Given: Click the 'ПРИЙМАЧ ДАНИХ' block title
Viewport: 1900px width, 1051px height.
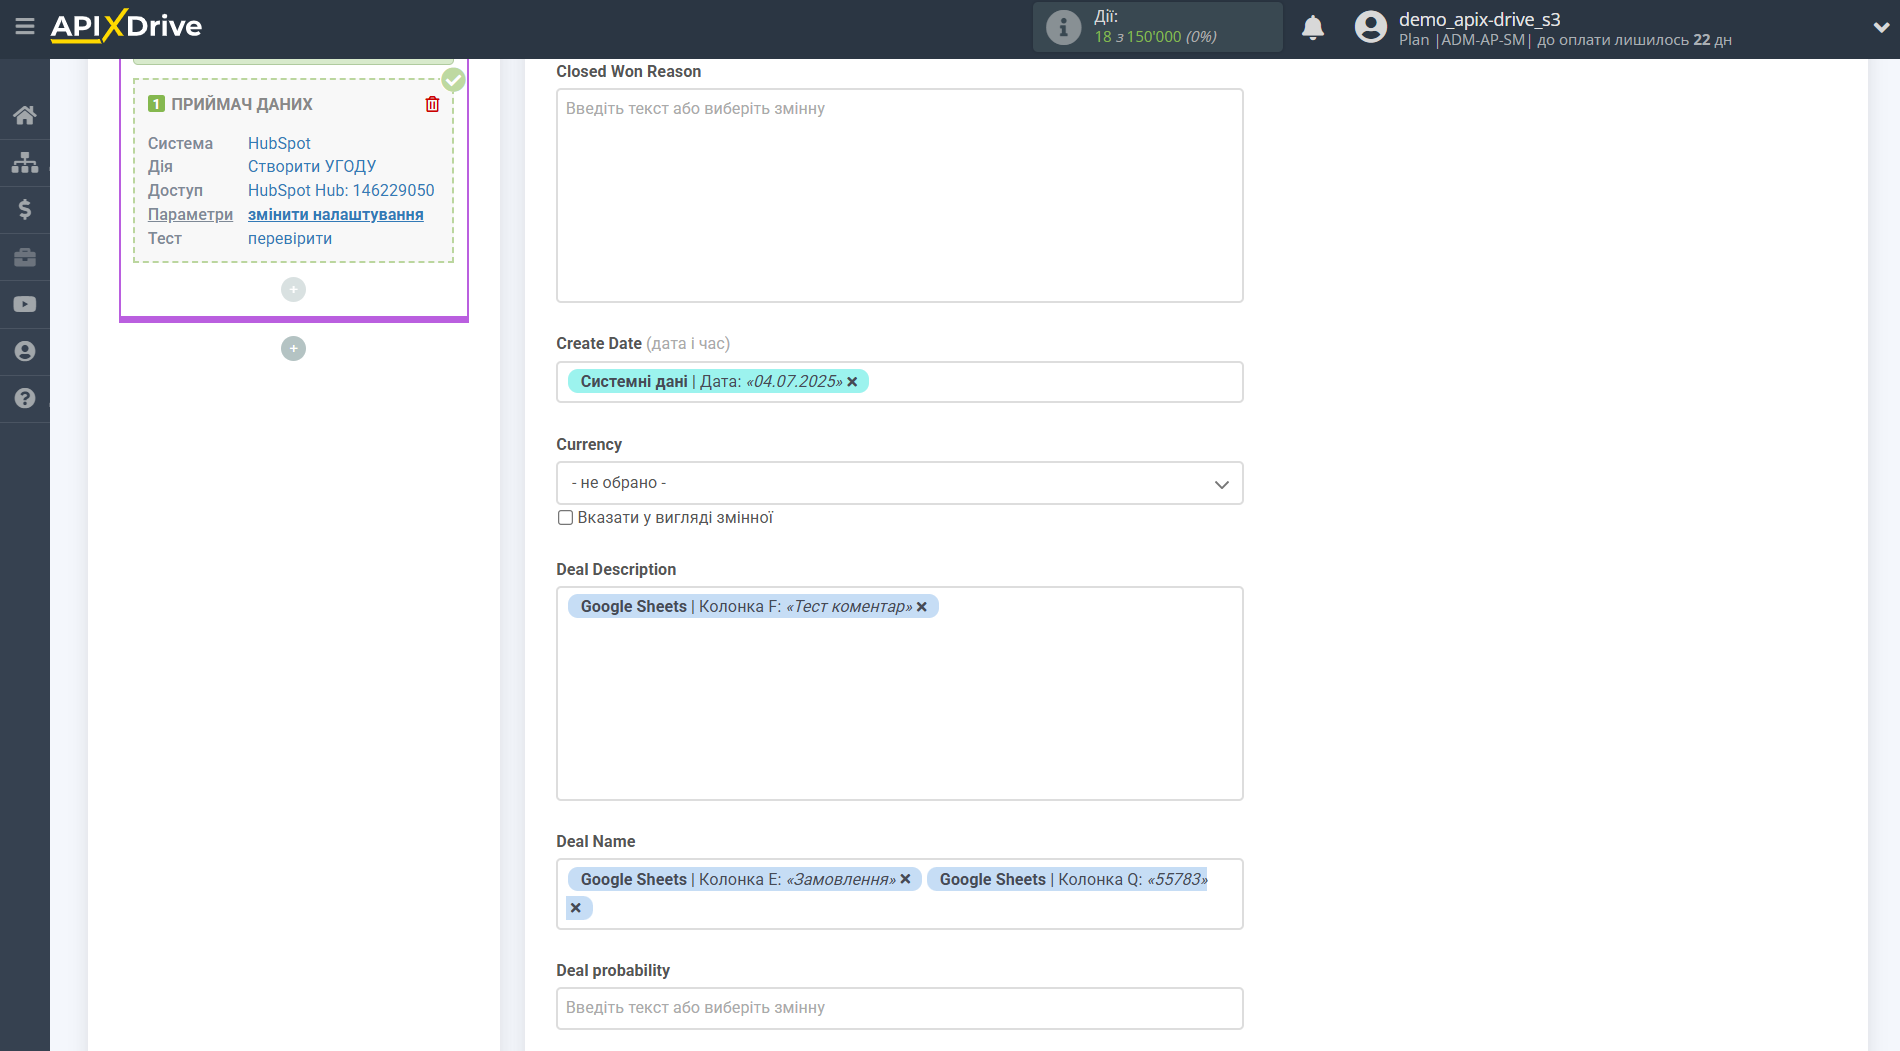Looking at the screenshot, I should pyautogui.click(x=241, y=104).
